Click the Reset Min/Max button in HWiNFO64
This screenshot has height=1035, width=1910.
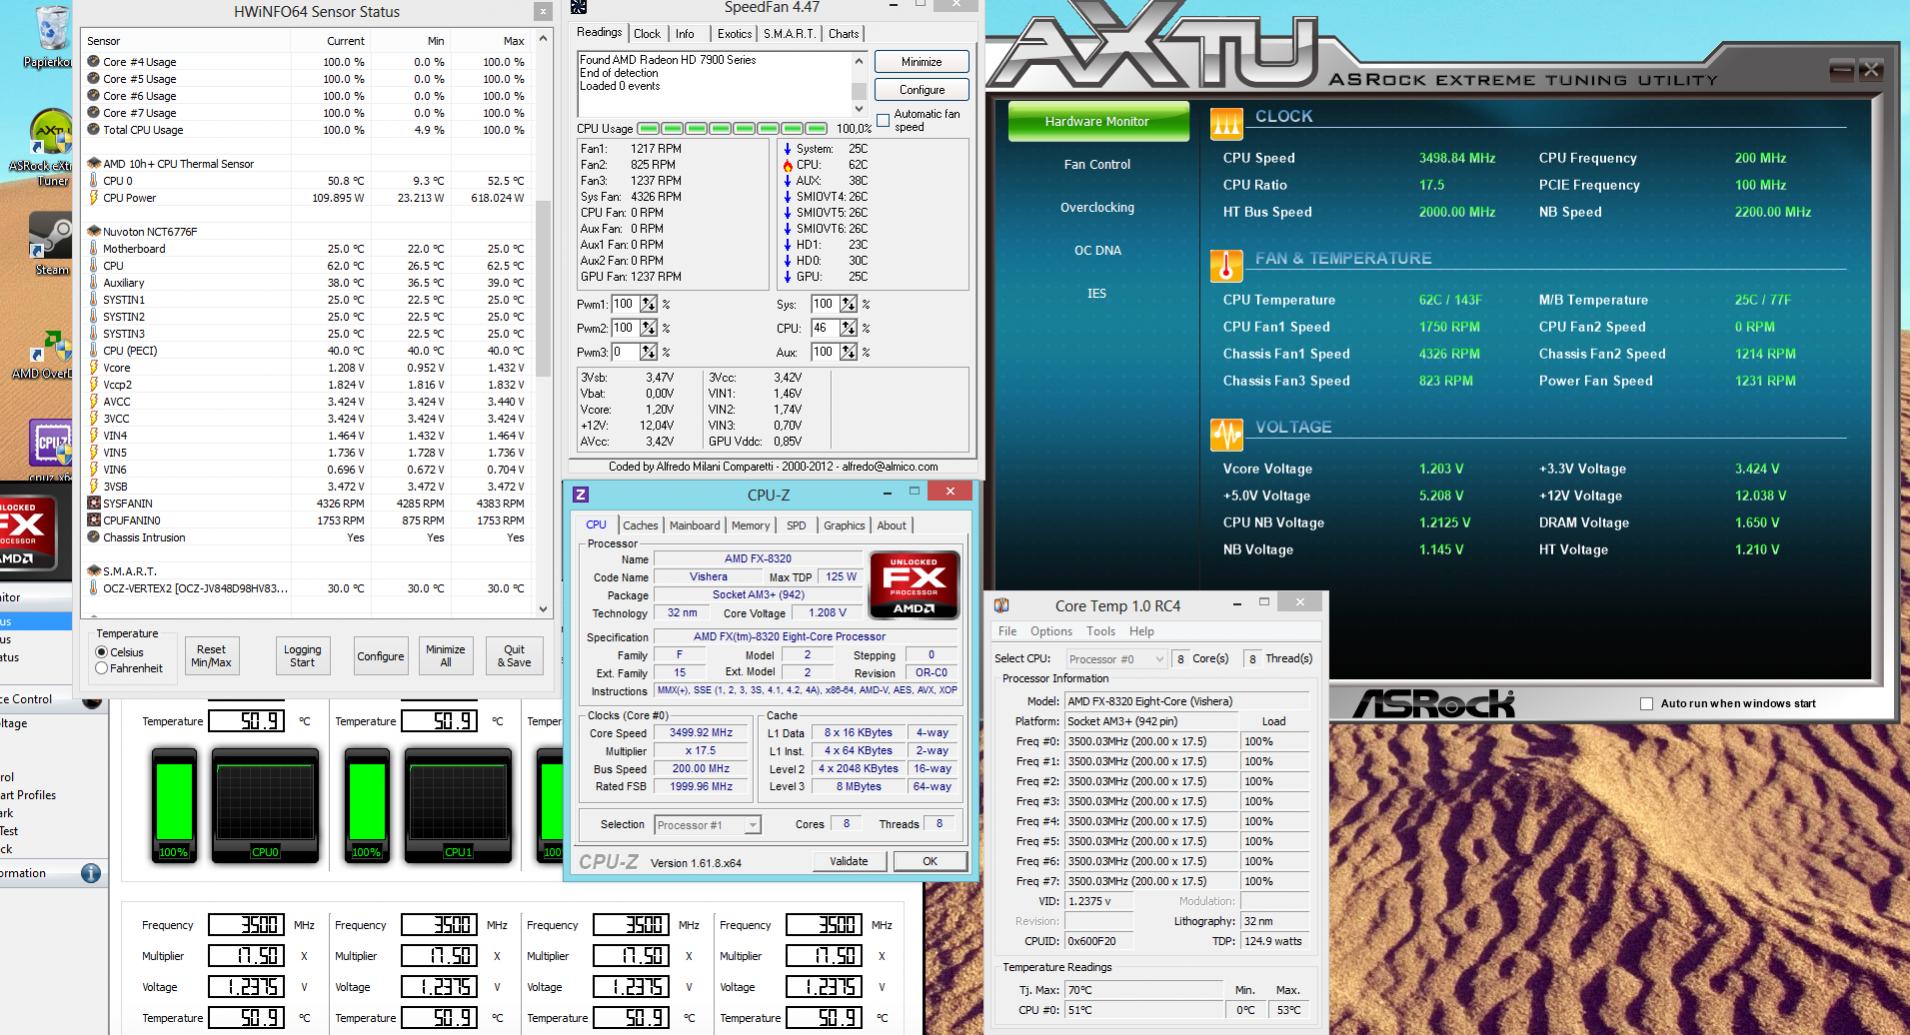211,656
